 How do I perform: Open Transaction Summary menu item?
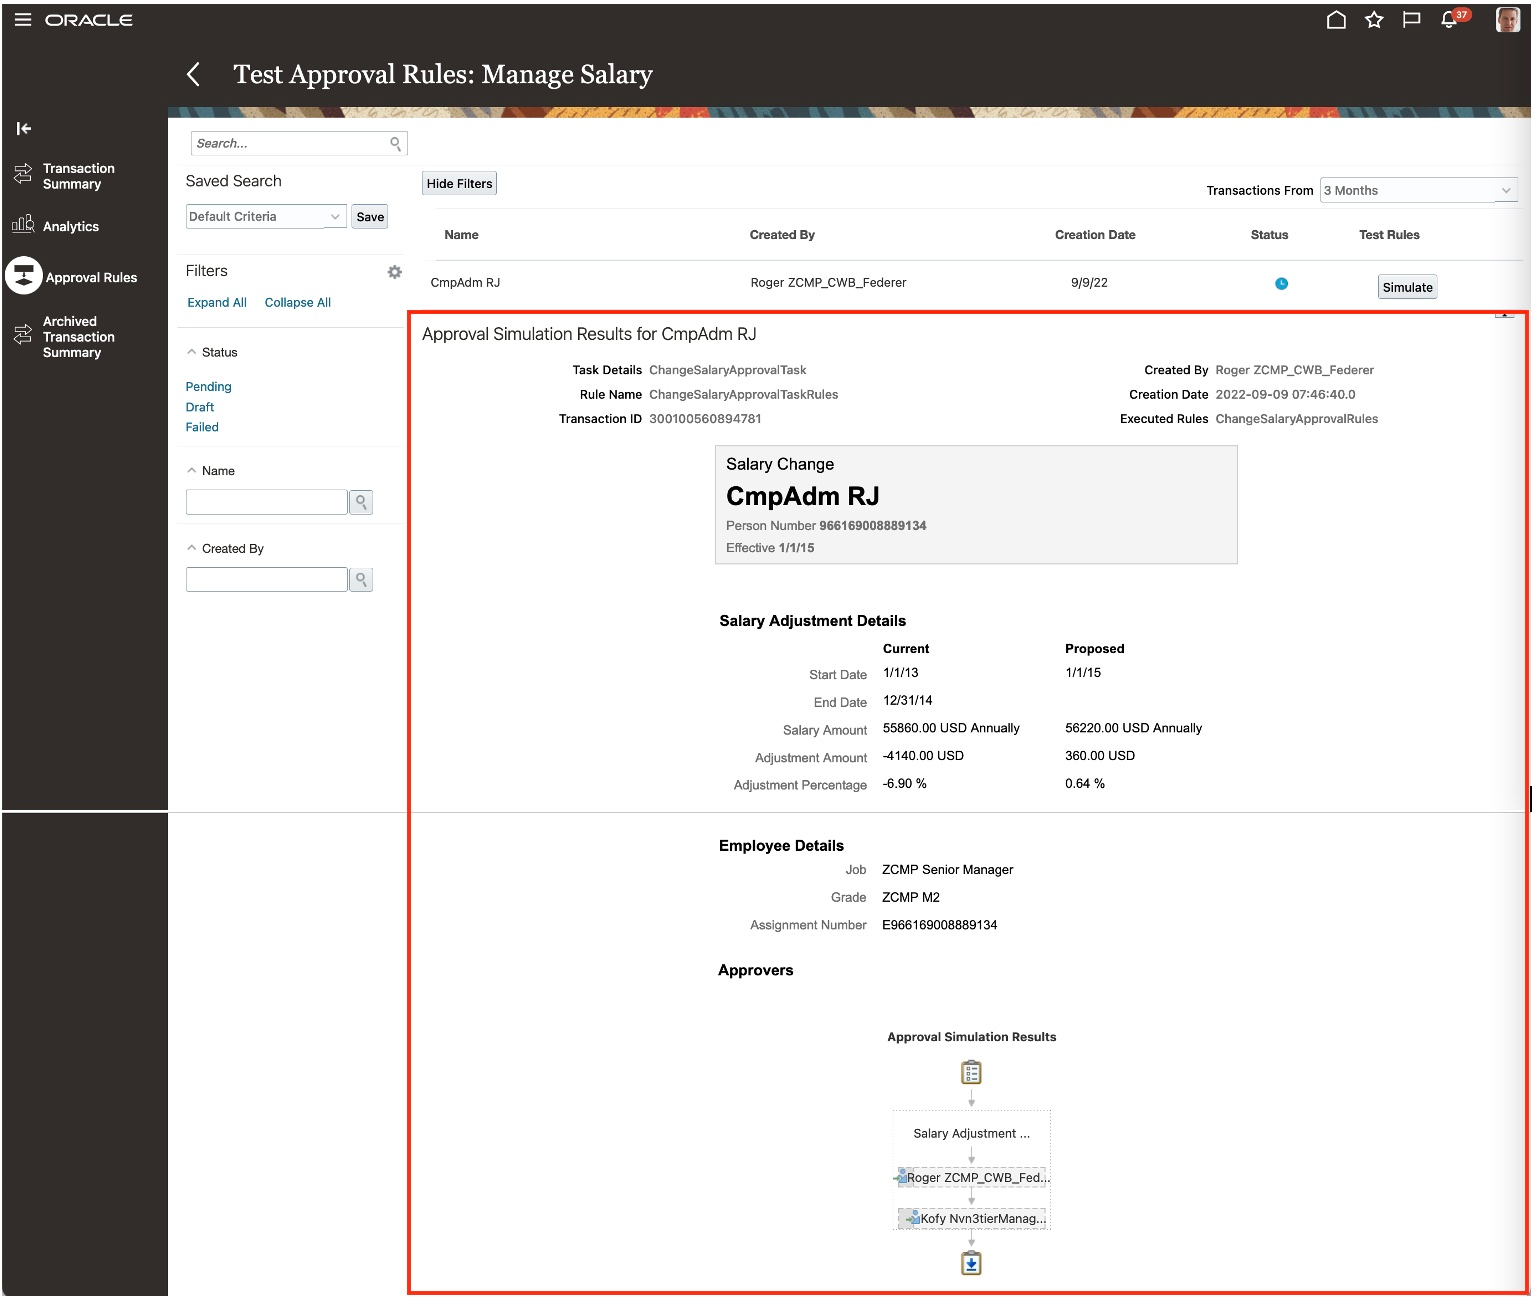[78, 176]
